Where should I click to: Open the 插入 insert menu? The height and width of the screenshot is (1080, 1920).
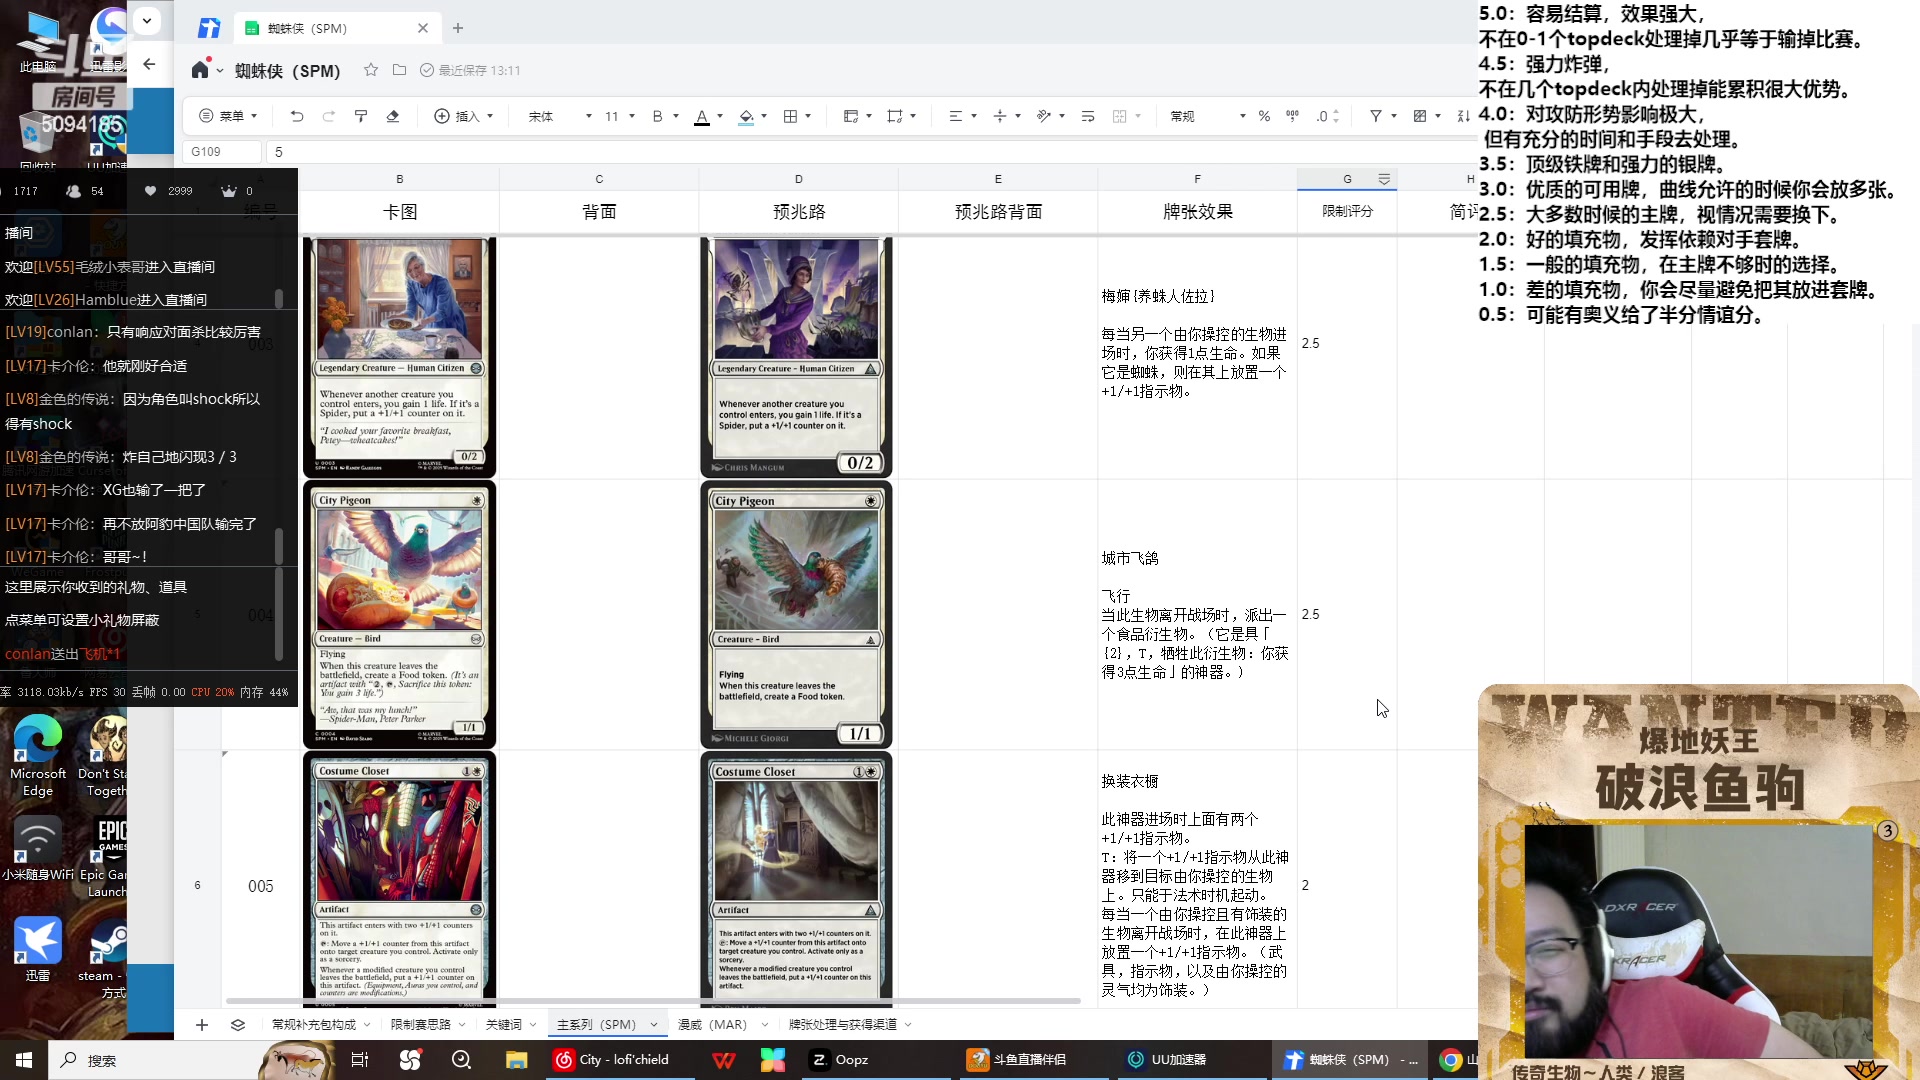[x=464, y=116]
